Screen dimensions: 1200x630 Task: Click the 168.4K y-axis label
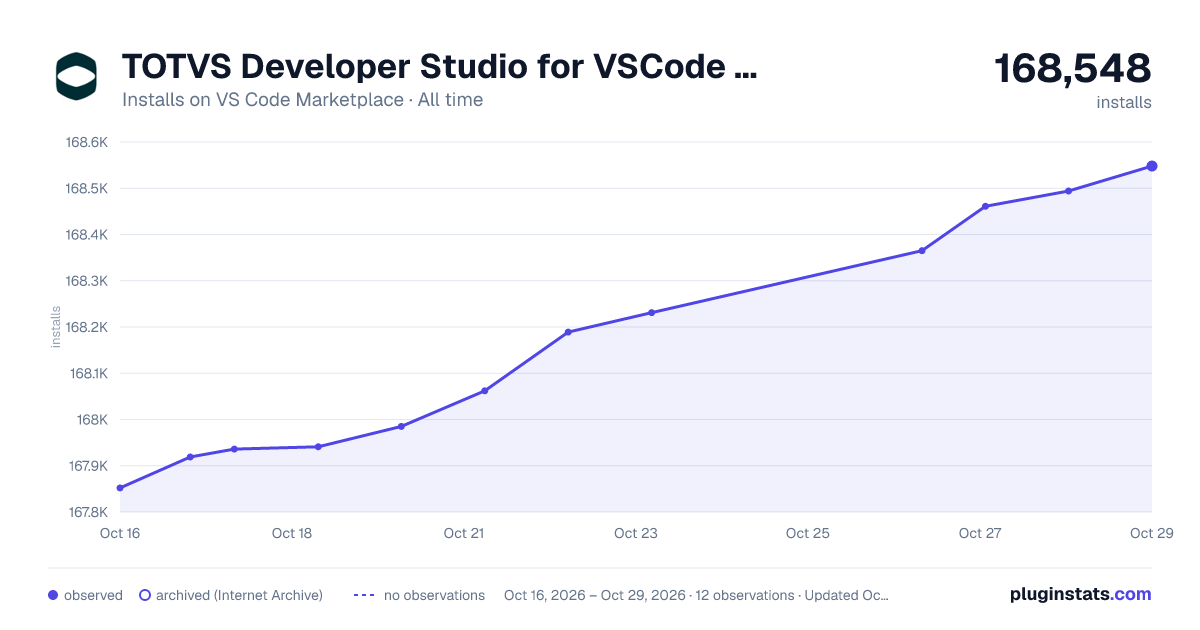(86, 235)
